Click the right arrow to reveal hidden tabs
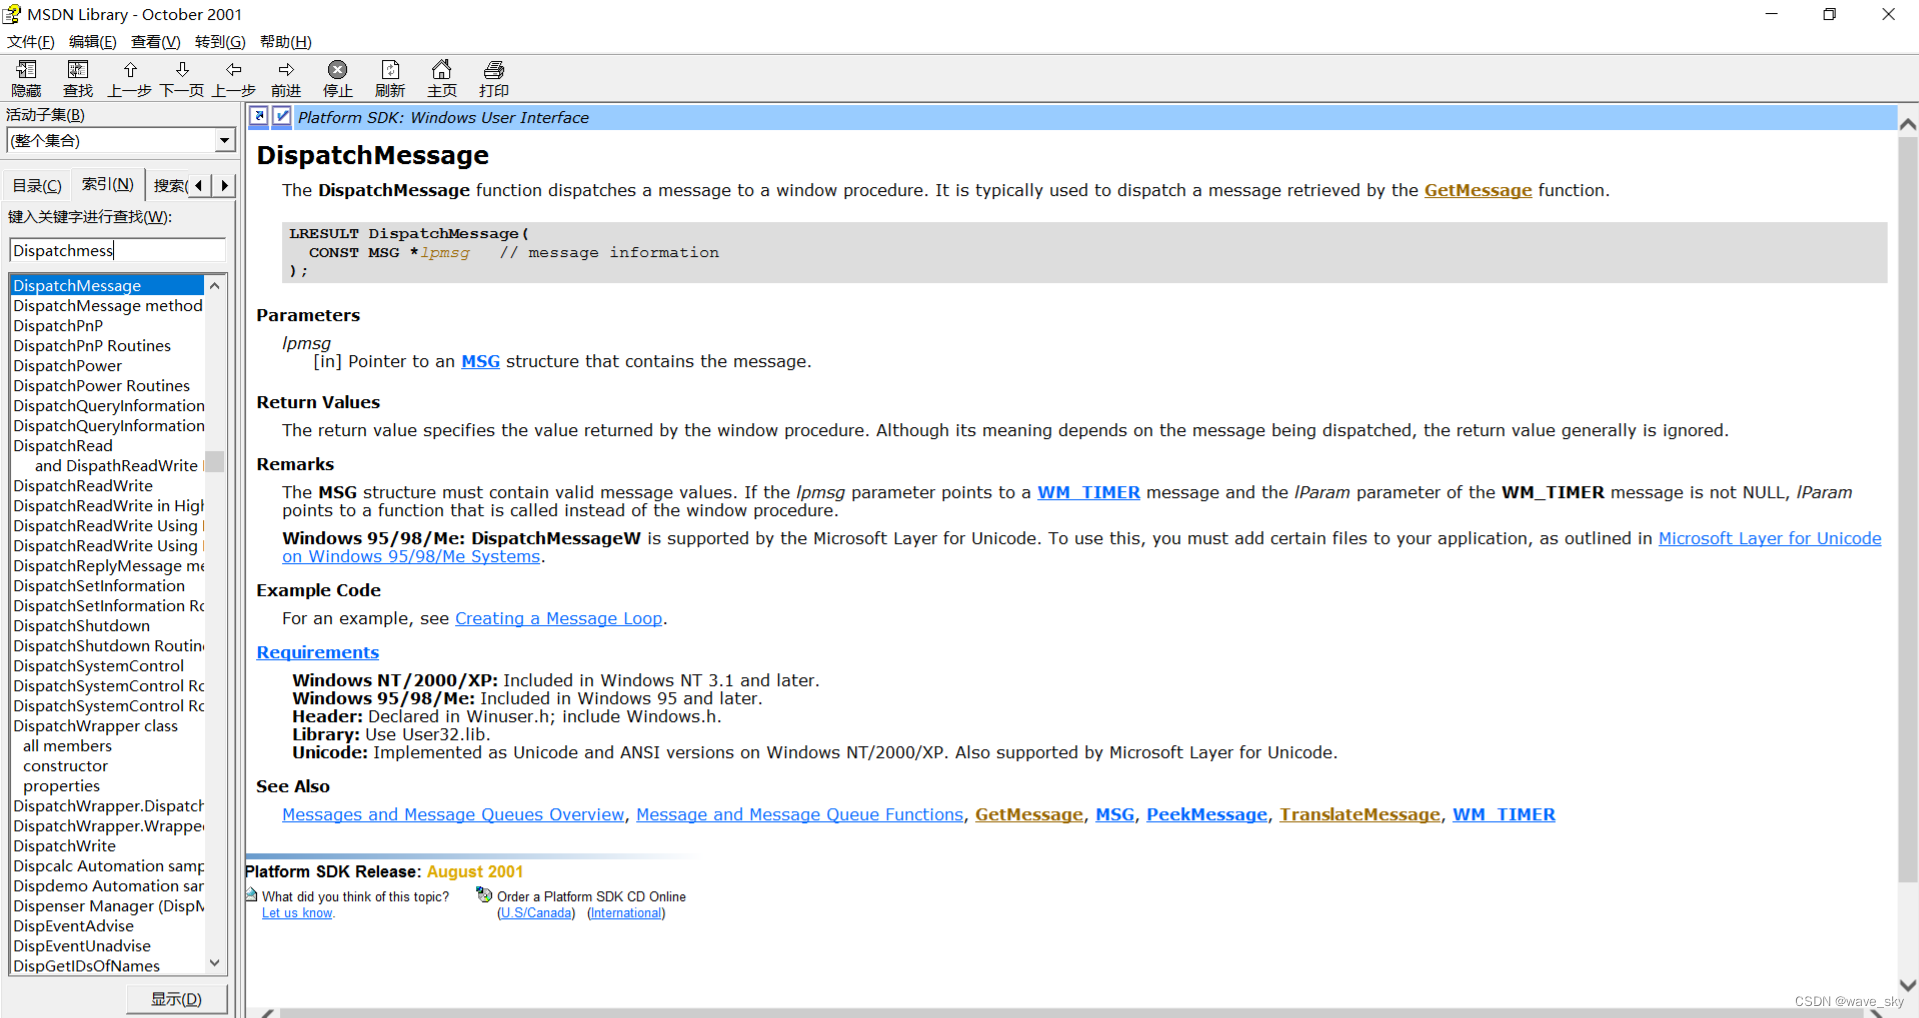The image size is (1919, 1018). (225, 185)
